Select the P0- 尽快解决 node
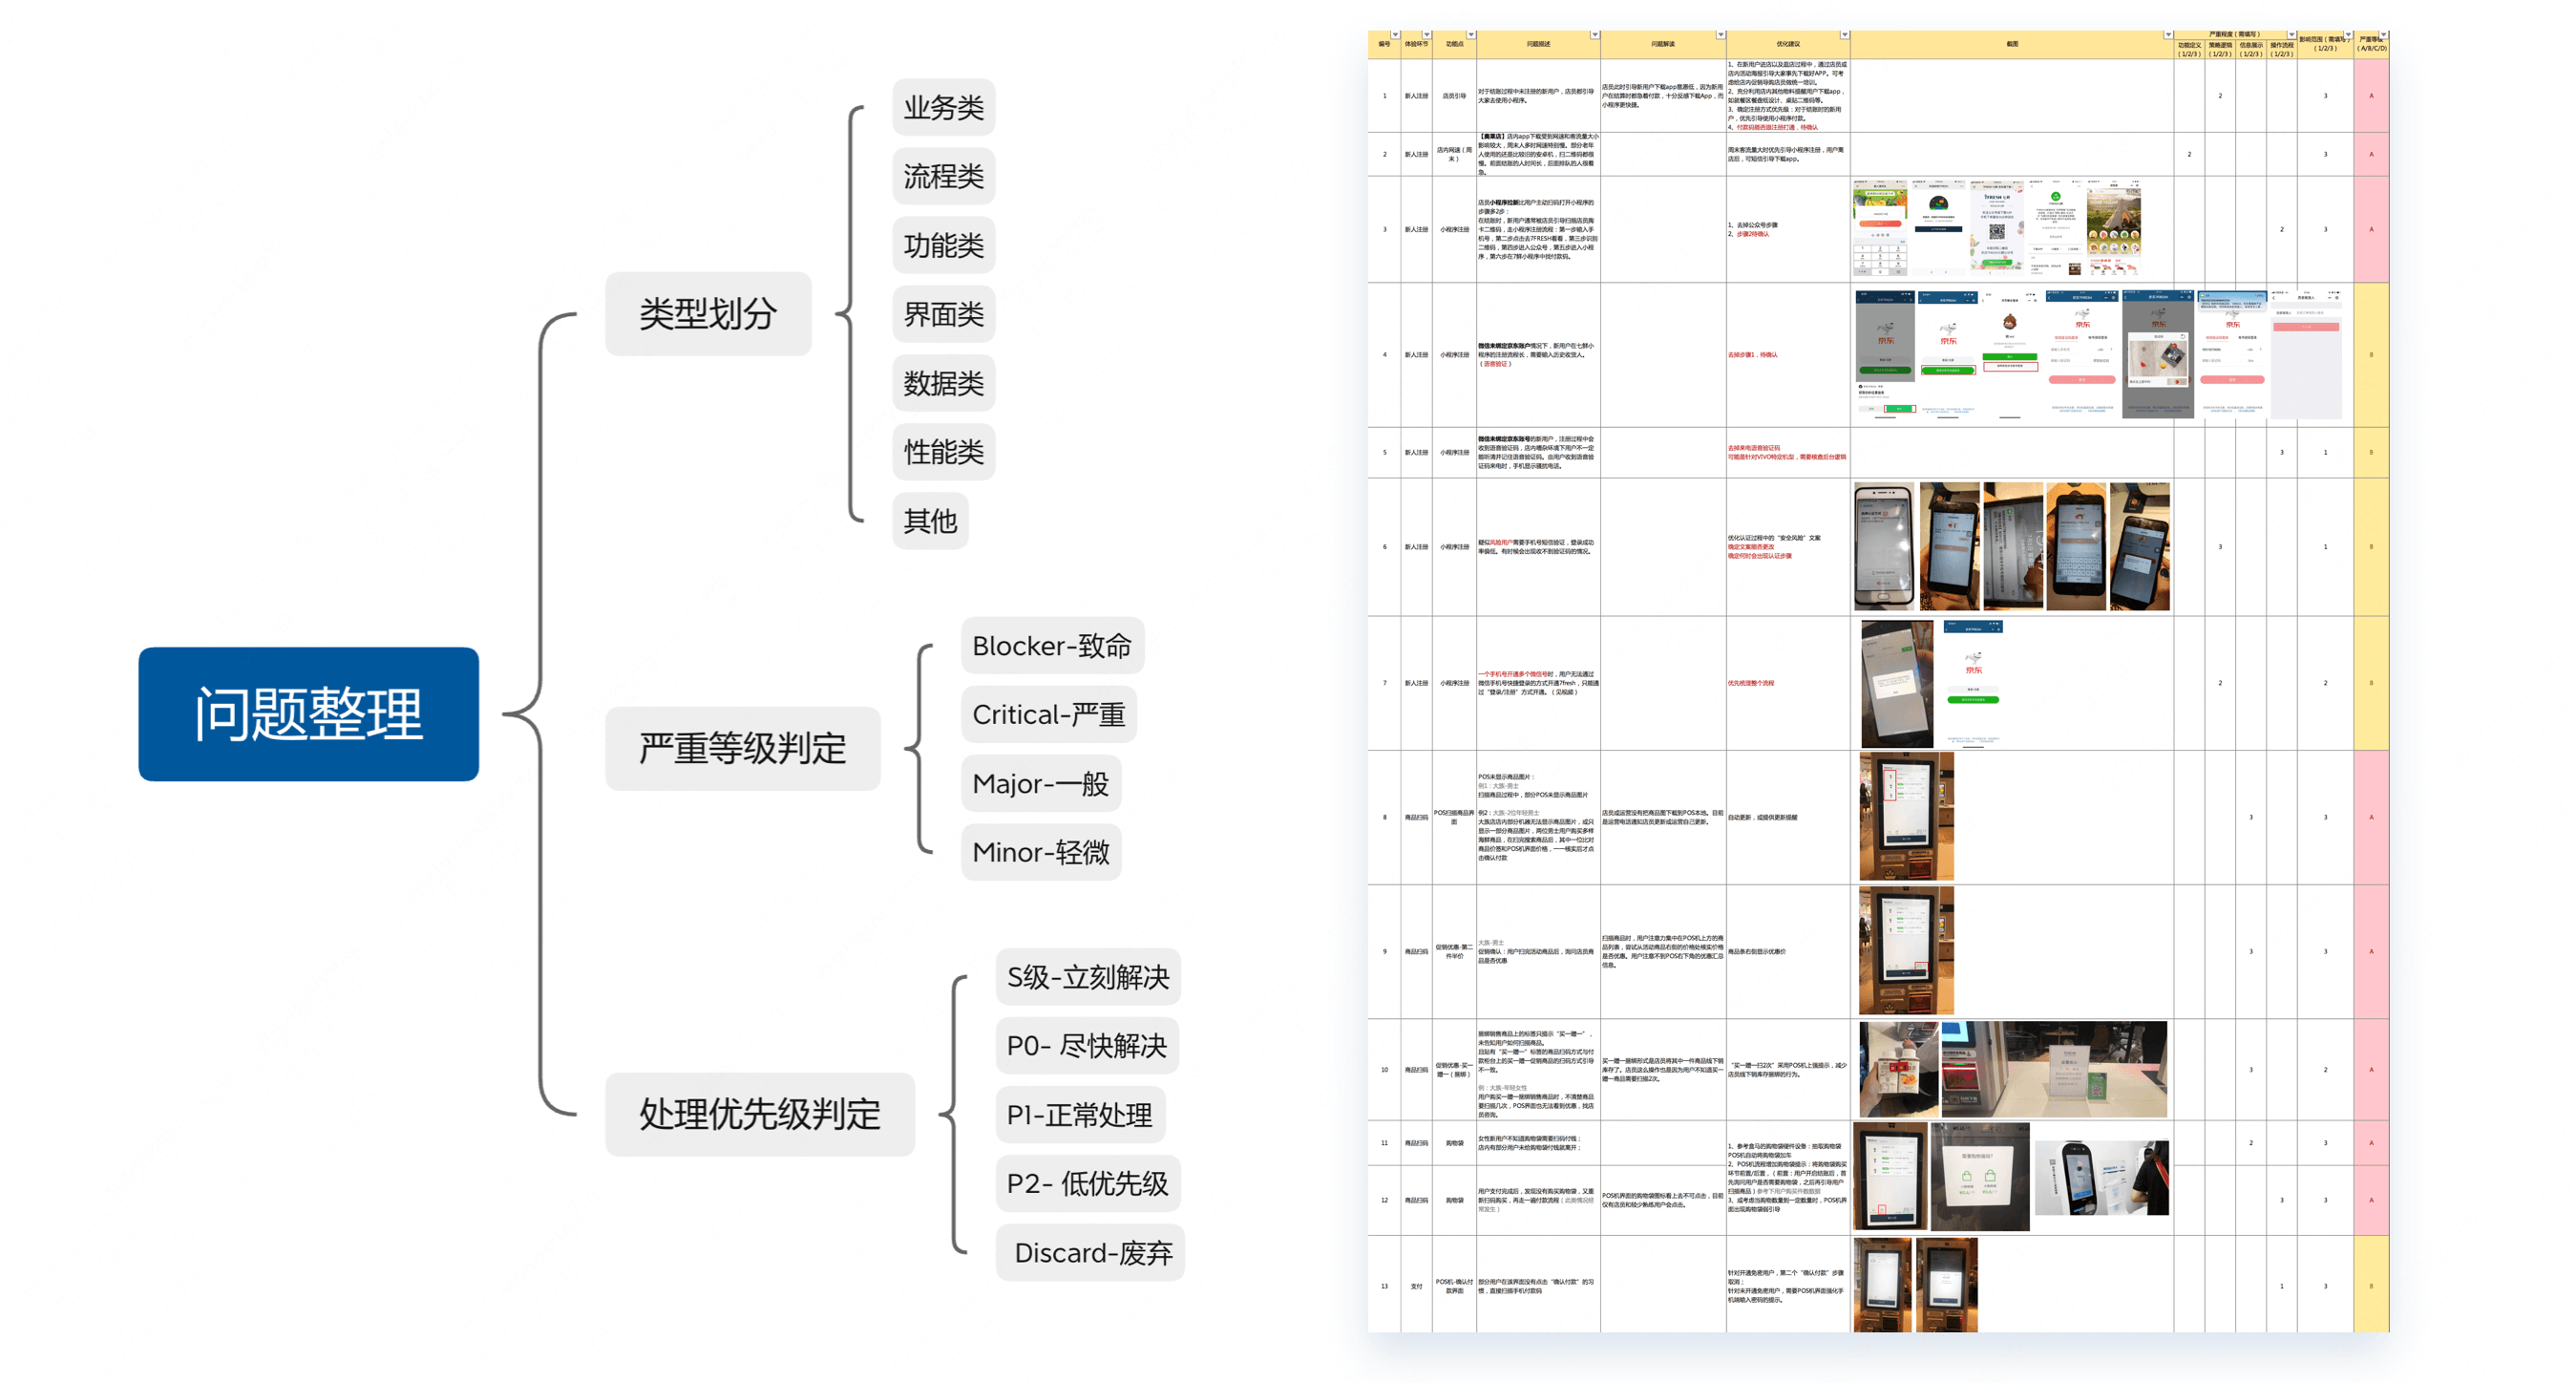 tap(1086, 1046)
